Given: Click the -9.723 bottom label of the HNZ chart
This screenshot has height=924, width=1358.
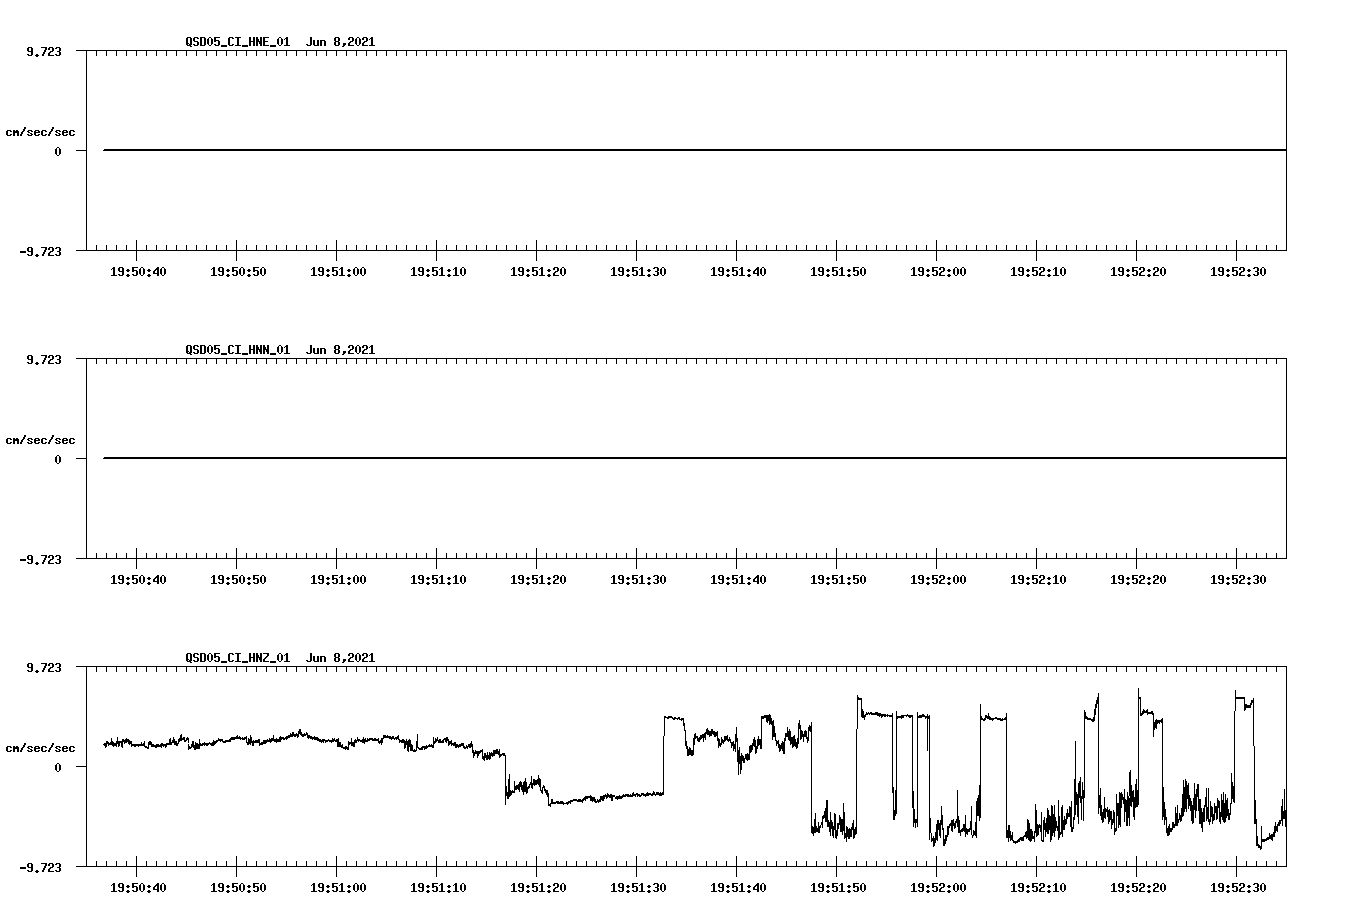Looking at the screenshot, I should click(x=40, y=868).
